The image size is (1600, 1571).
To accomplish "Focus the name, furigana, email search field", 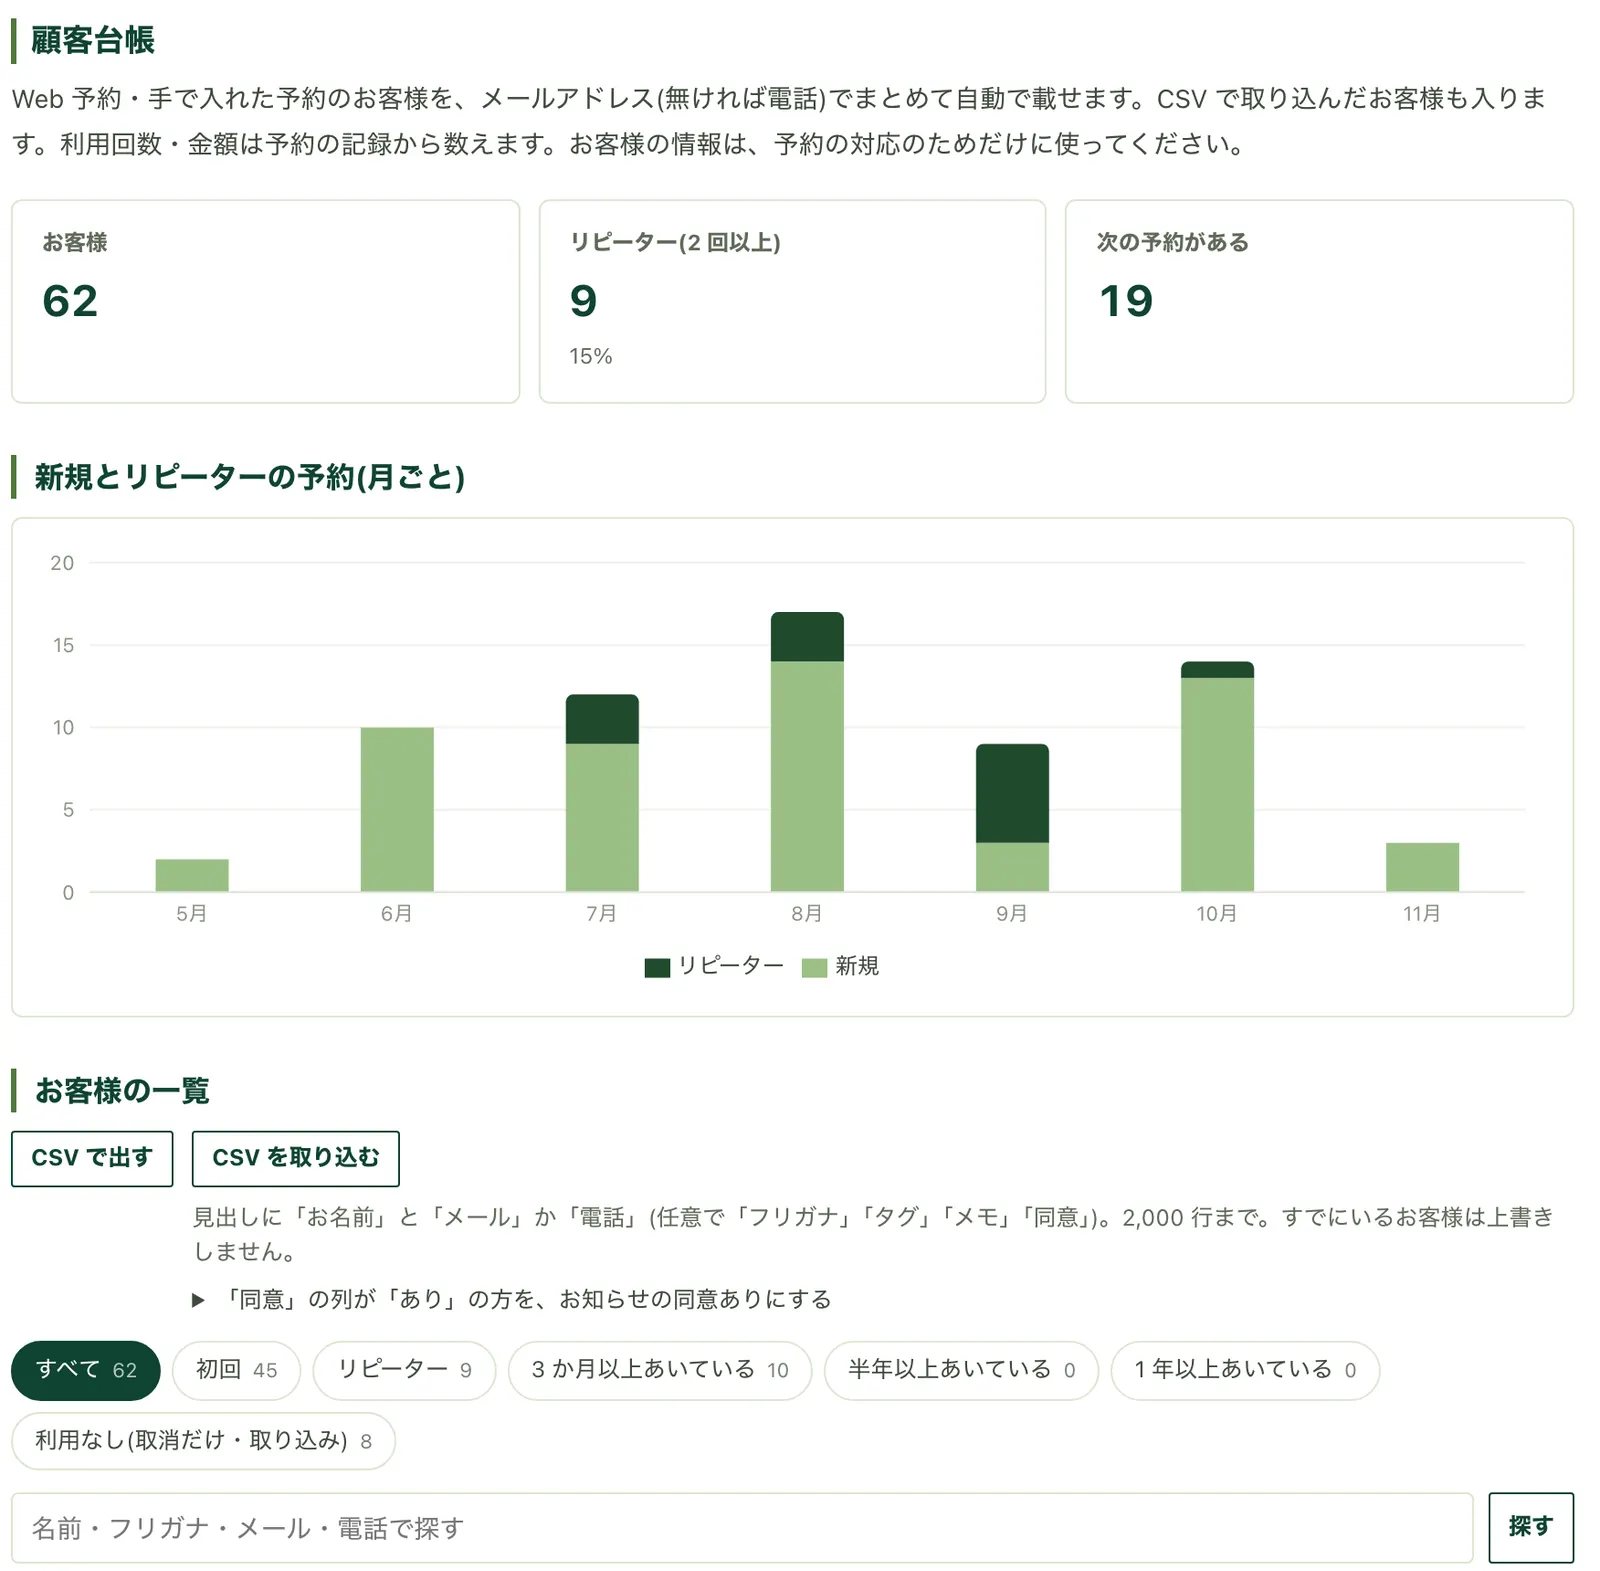I will [742, 1527].
